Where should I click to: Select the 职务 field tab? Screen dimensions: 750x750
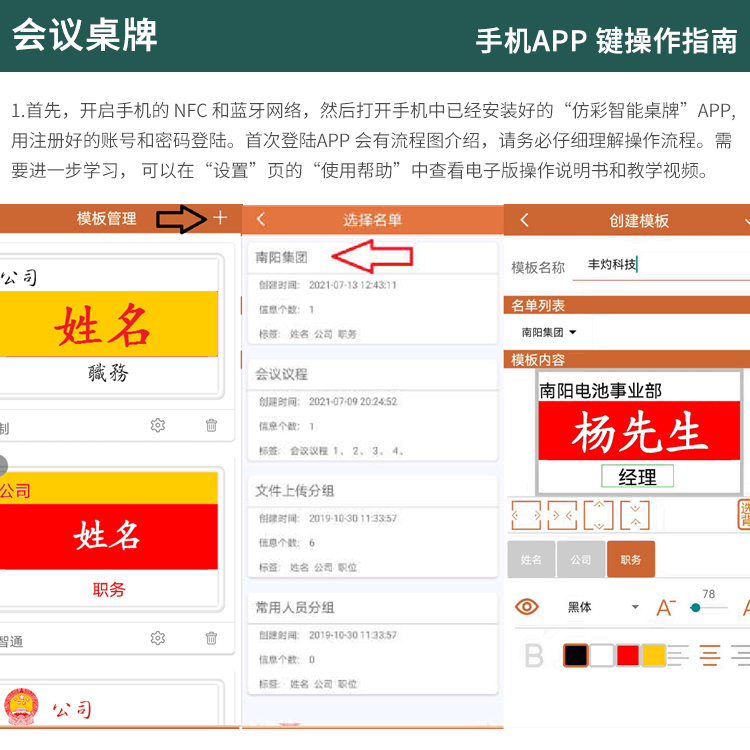[x=631, y=560]
